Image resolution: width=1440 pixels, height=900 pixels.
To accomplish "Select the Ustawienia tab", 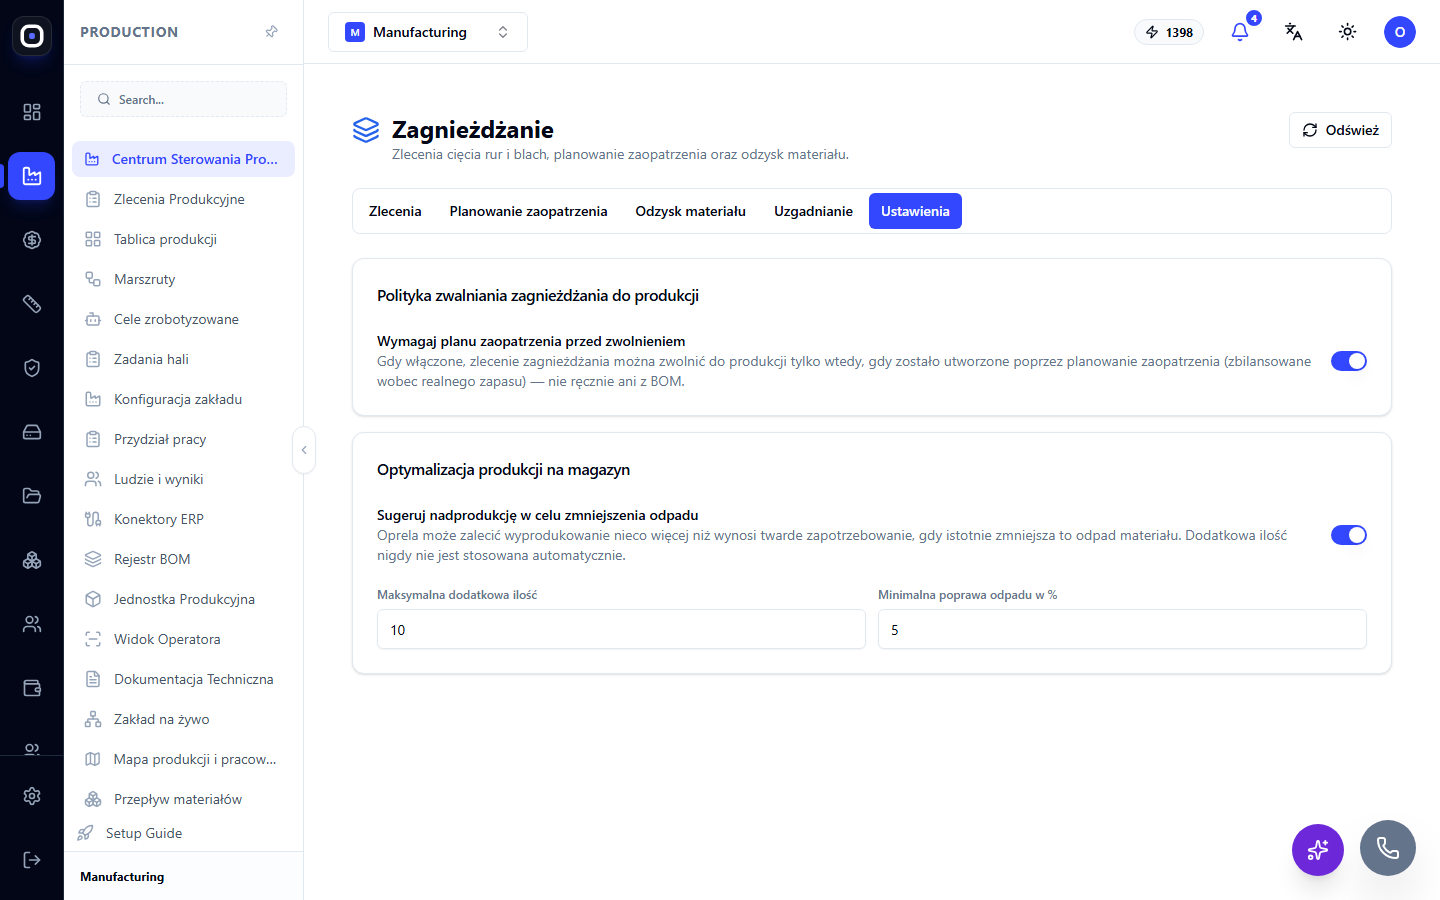I will coord(915,211).
